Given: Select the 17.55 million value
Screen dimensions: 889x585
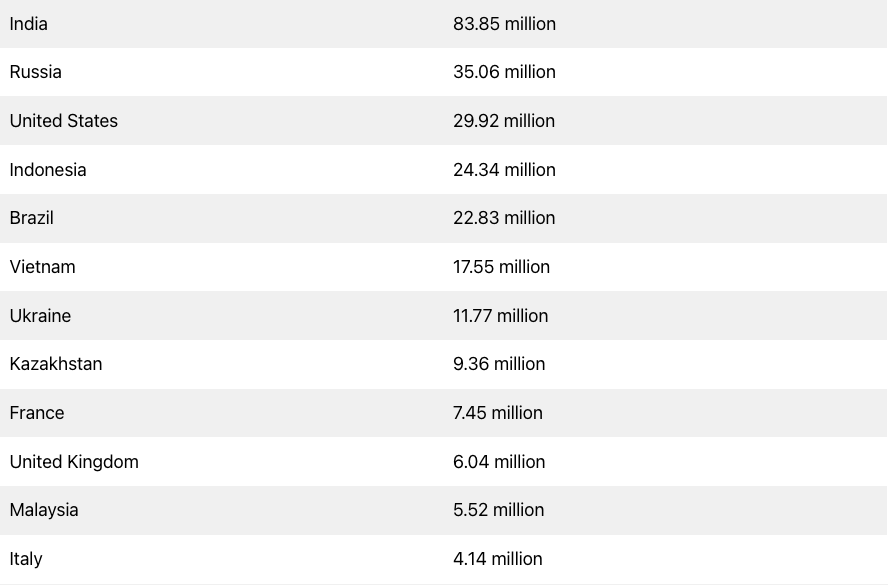Looking at the screenshot, I should click(501, 266).
